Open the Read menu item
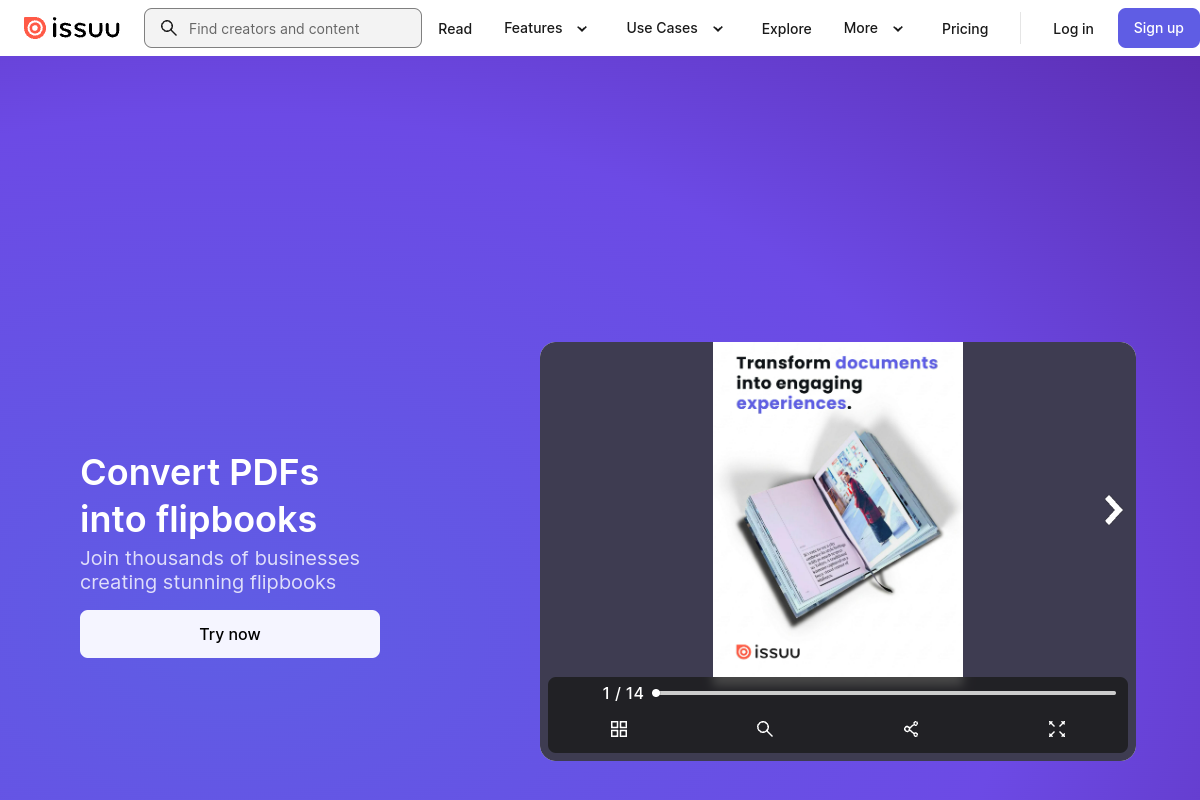 point(455,28)
